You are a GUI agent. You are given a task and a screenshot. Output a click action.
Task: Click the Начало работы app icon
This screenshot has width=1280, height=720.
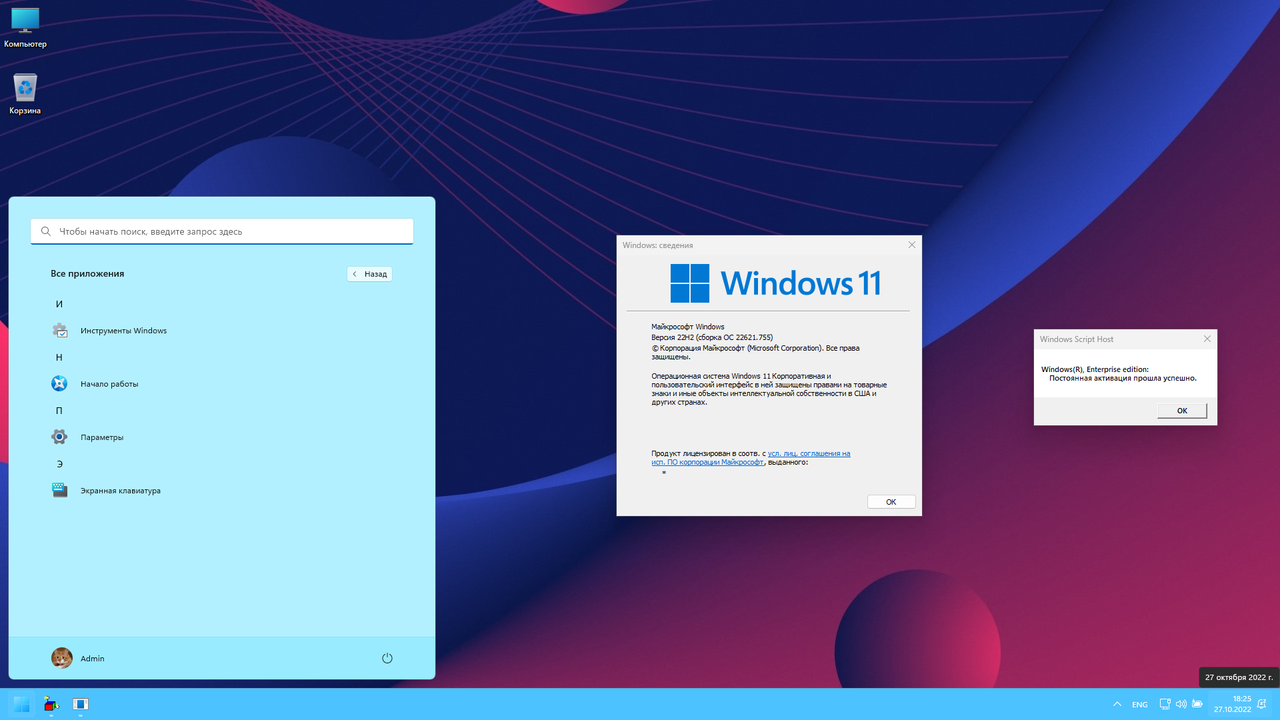coord(60,384)
